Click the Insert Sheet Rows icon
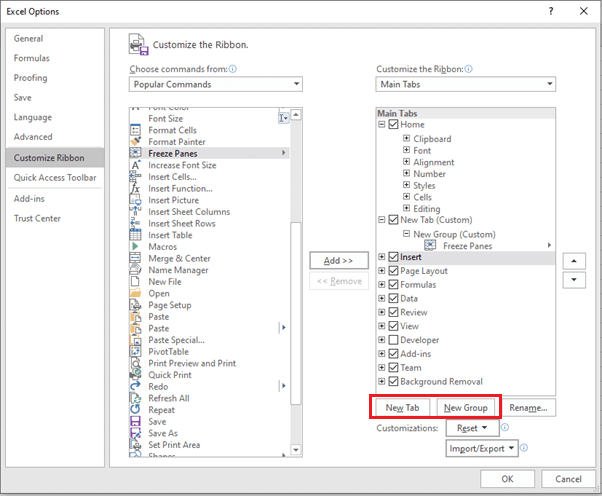Screen dimensions: 602x496 135,223
